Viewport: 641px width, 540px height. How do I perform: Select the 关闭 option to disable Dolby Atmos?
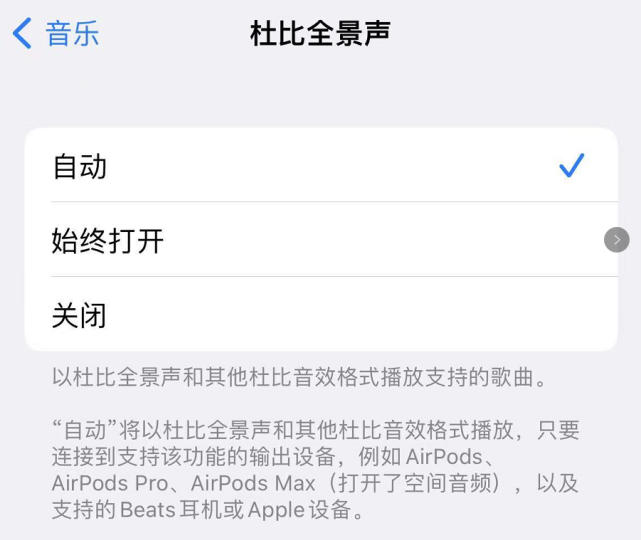coord(321,314)
